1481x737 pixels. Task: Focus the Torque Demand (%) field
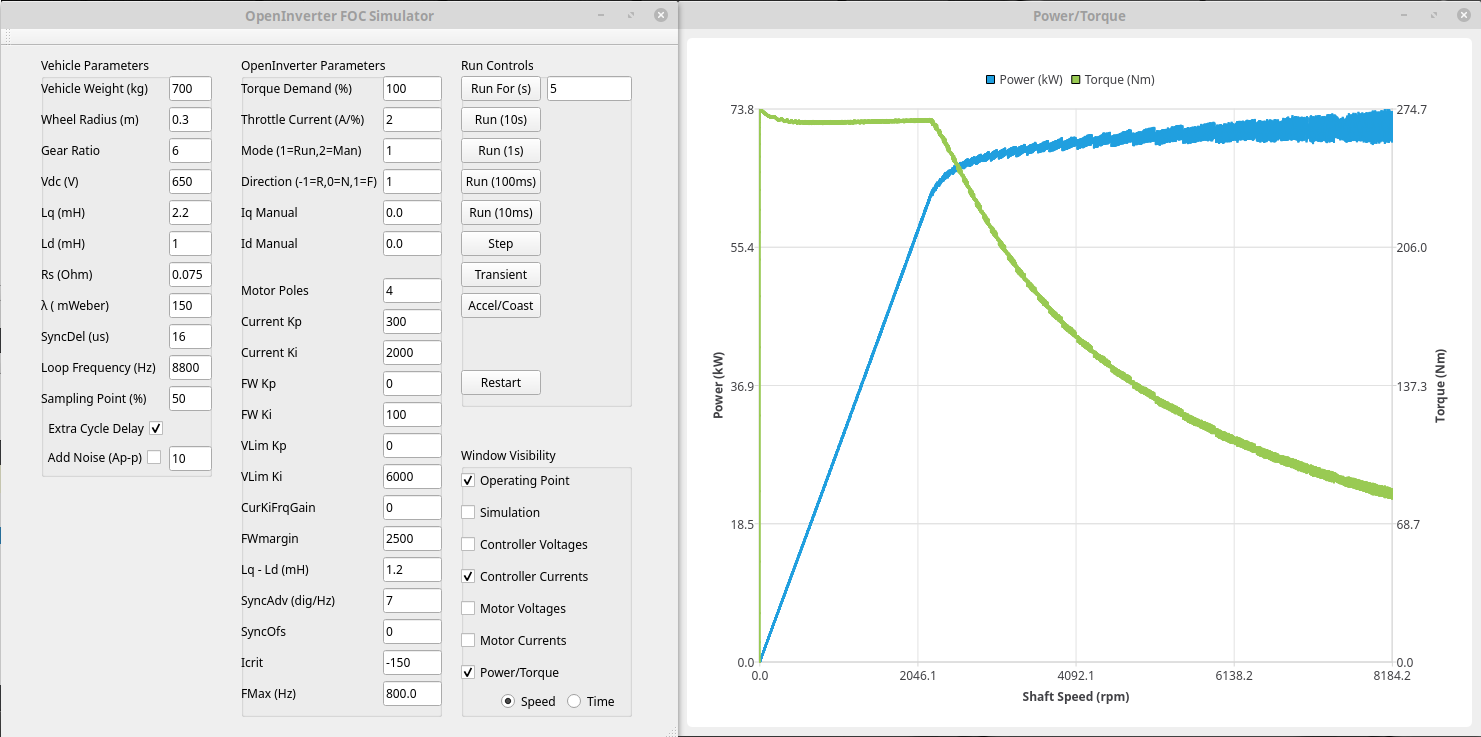[x=411, y=88]
